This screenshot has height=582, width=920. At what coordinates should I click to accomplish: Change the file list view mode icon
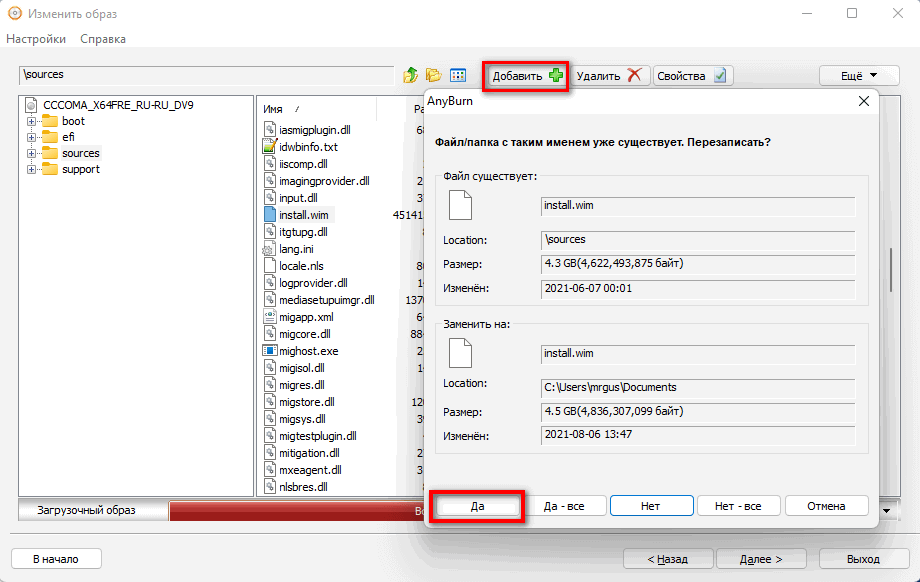(458, 75)
